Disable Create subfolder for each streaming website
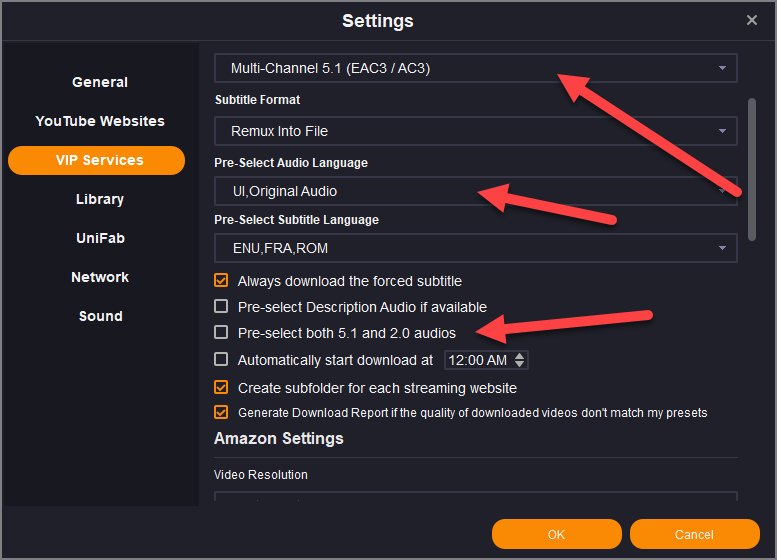 tap(222, 387)
